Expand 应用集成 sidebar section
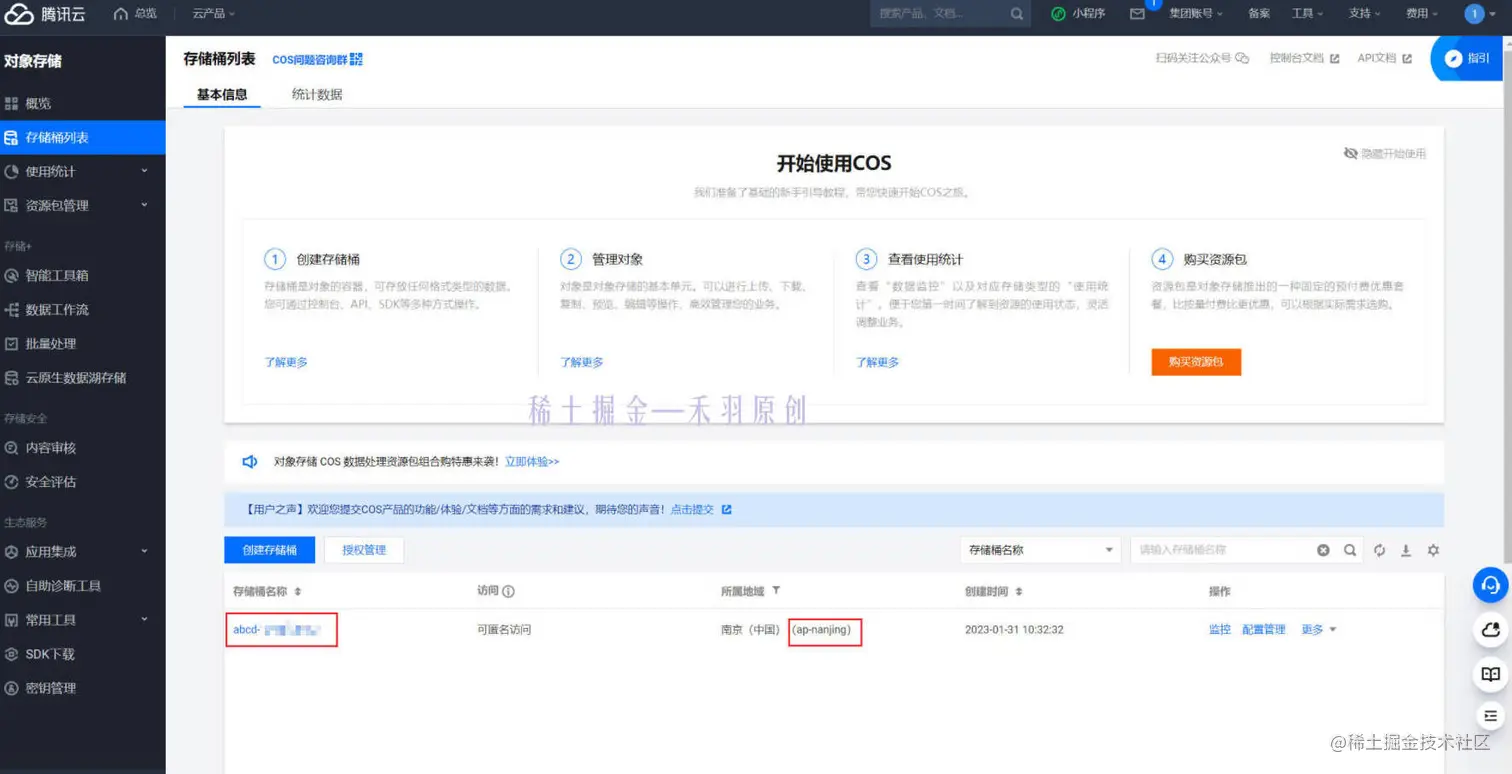Viewport: 1512px width, 774px height. (x=82, y=551)
